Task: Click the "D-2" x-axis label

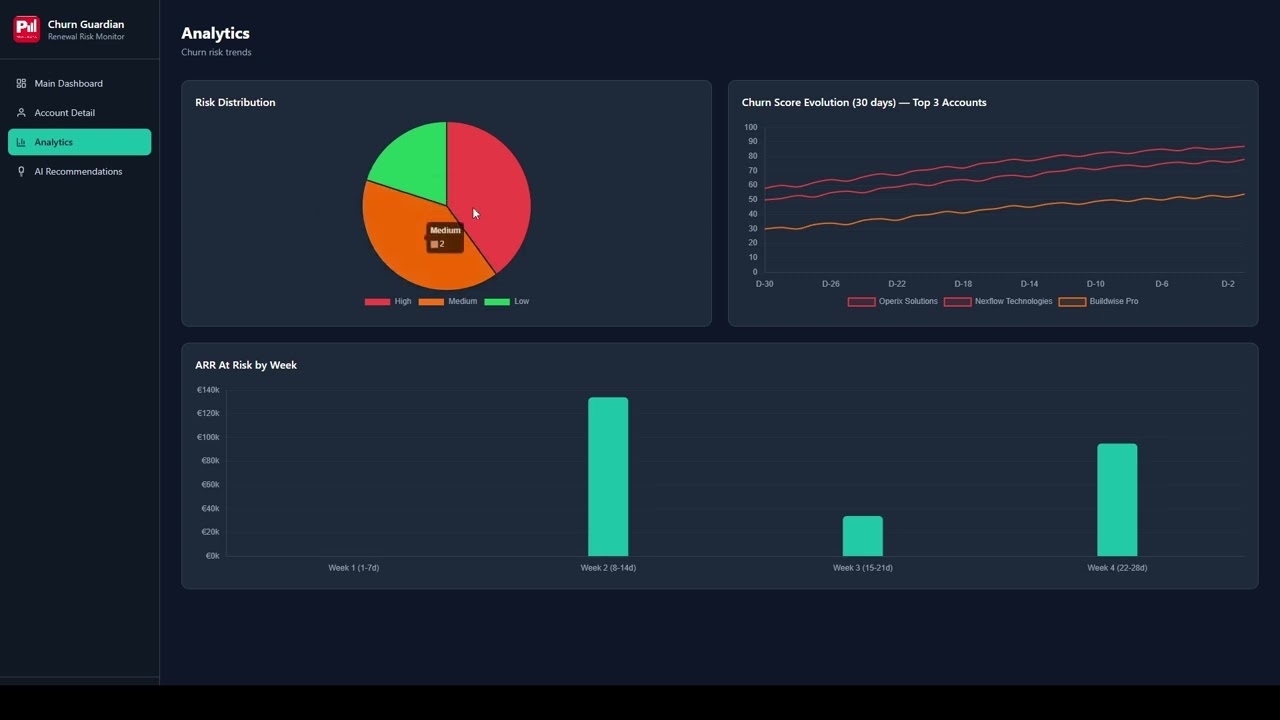Action: [1228, 284]
